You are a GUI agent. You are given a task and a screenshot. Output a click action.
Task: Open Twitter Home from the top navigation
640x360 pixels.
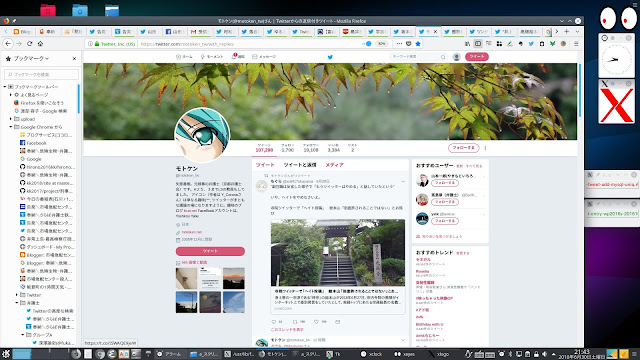[184, 57]
